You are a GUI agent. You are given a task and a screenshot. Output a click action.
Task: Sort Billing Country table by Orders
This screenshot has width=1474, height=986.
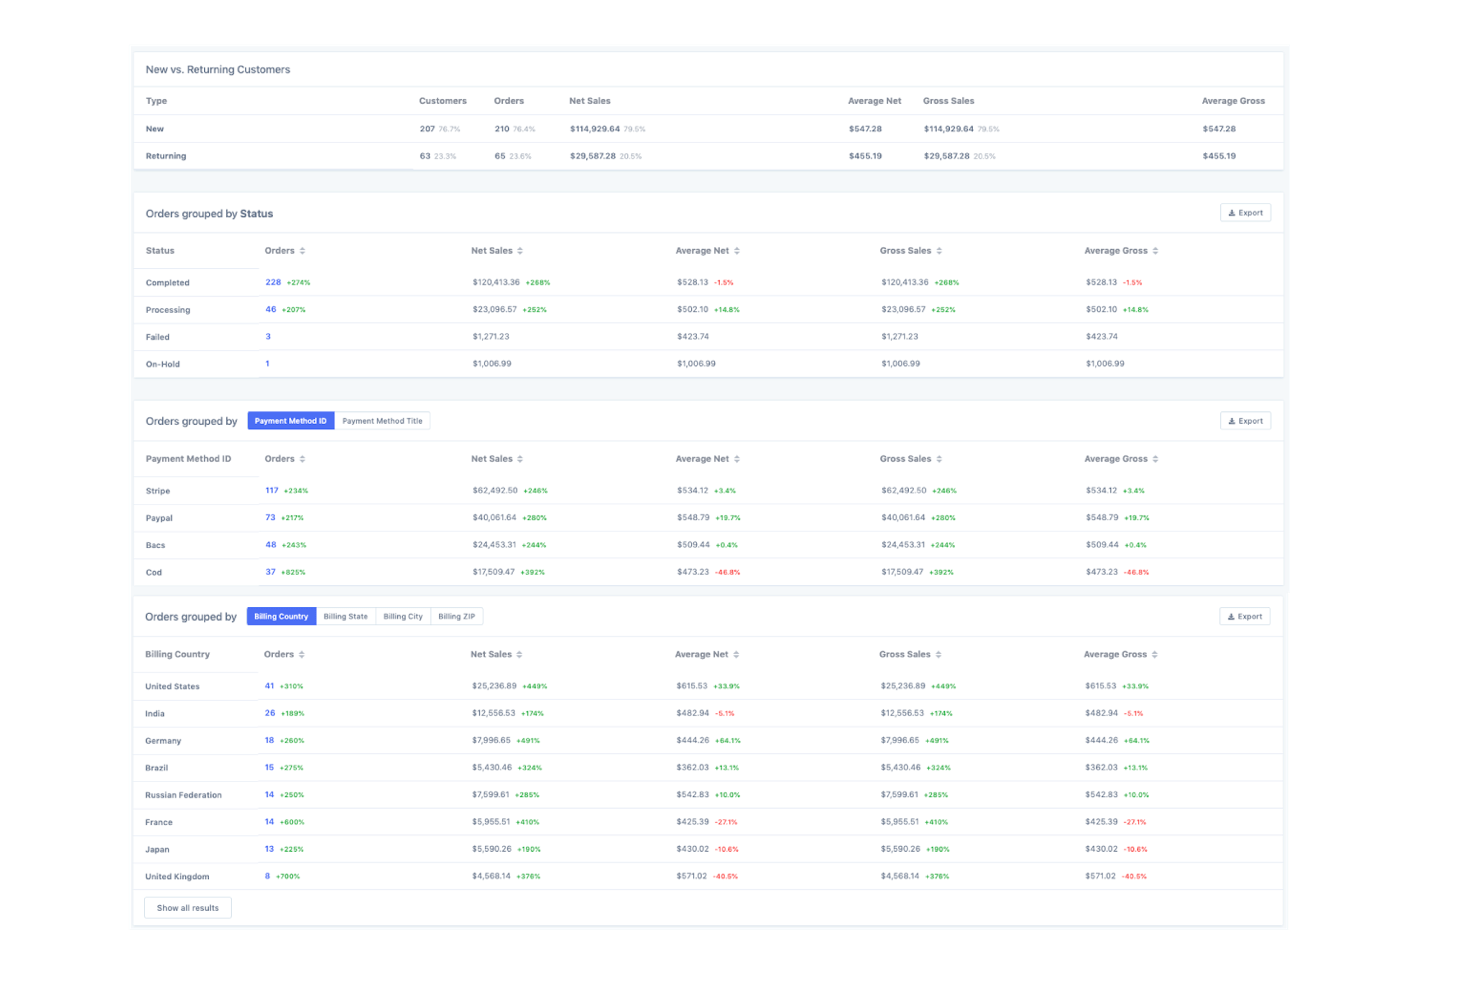[x=301, y=655]
